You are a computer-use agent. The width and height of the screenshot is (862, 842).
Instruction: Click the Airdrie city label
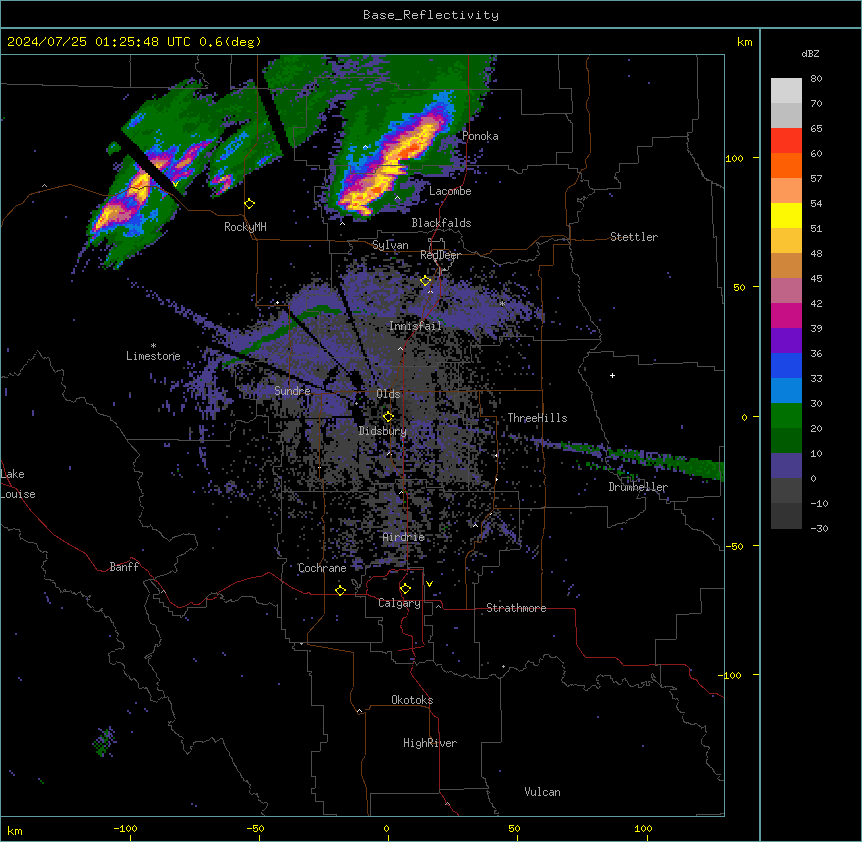pyautogui.click(x=403, y=538)
